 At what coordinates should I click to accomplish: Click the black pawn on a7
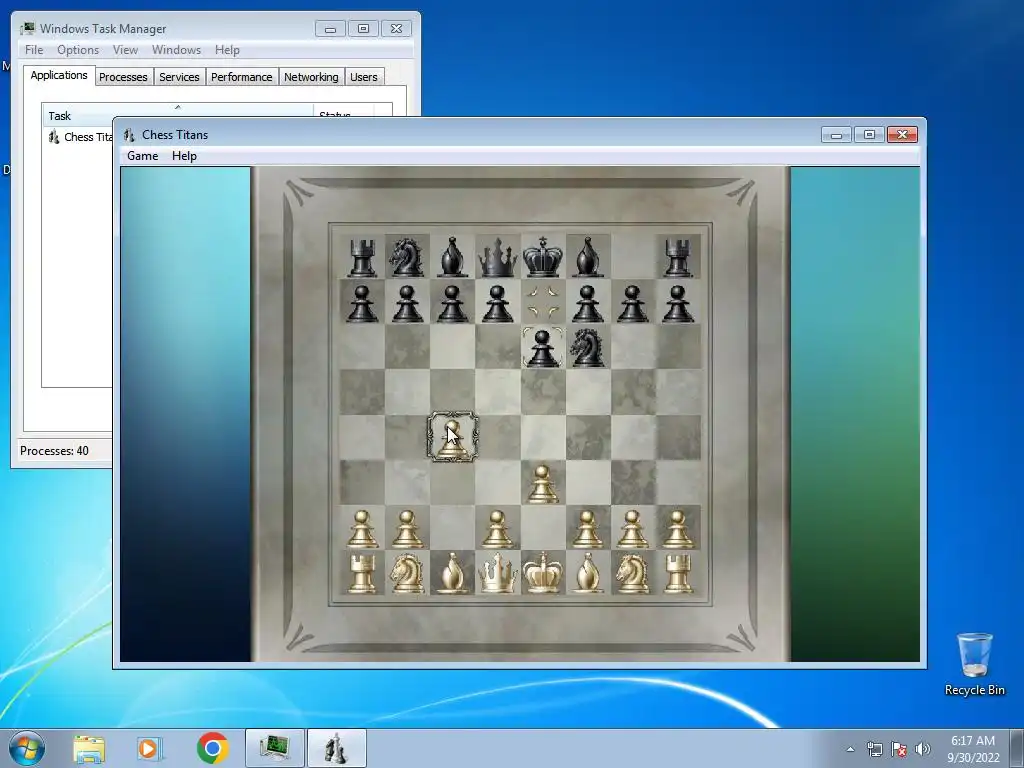click(362, 303)
